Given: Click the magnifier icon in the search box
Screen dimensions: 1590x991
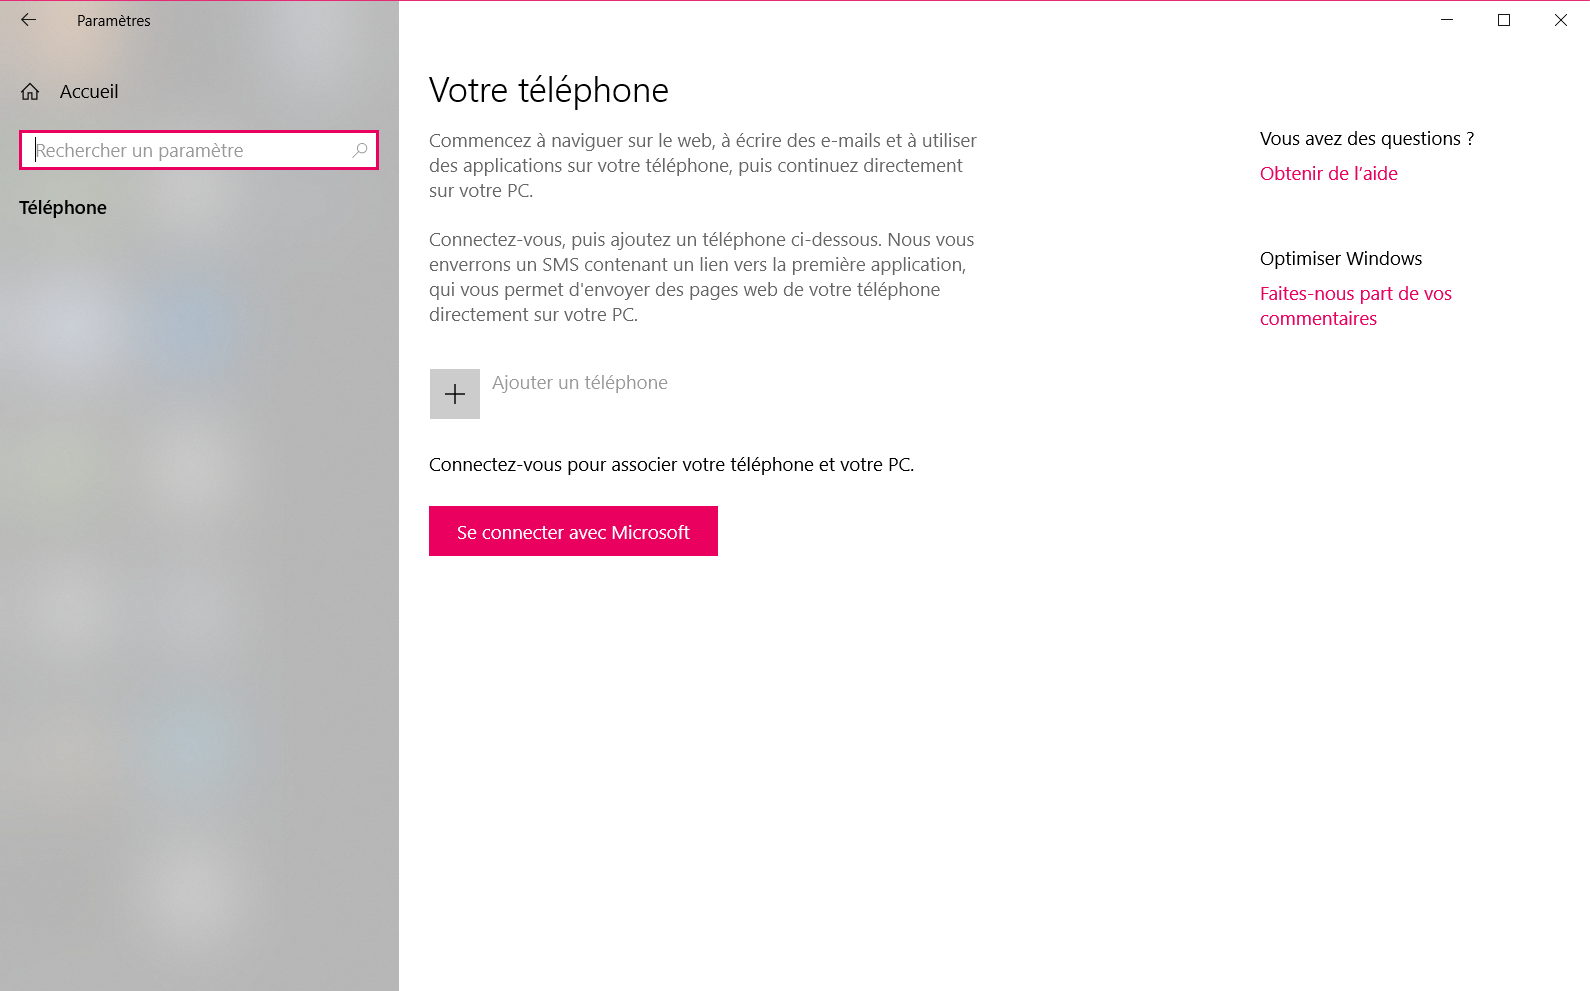Looking at the screenshot, I should coord(360,150).
